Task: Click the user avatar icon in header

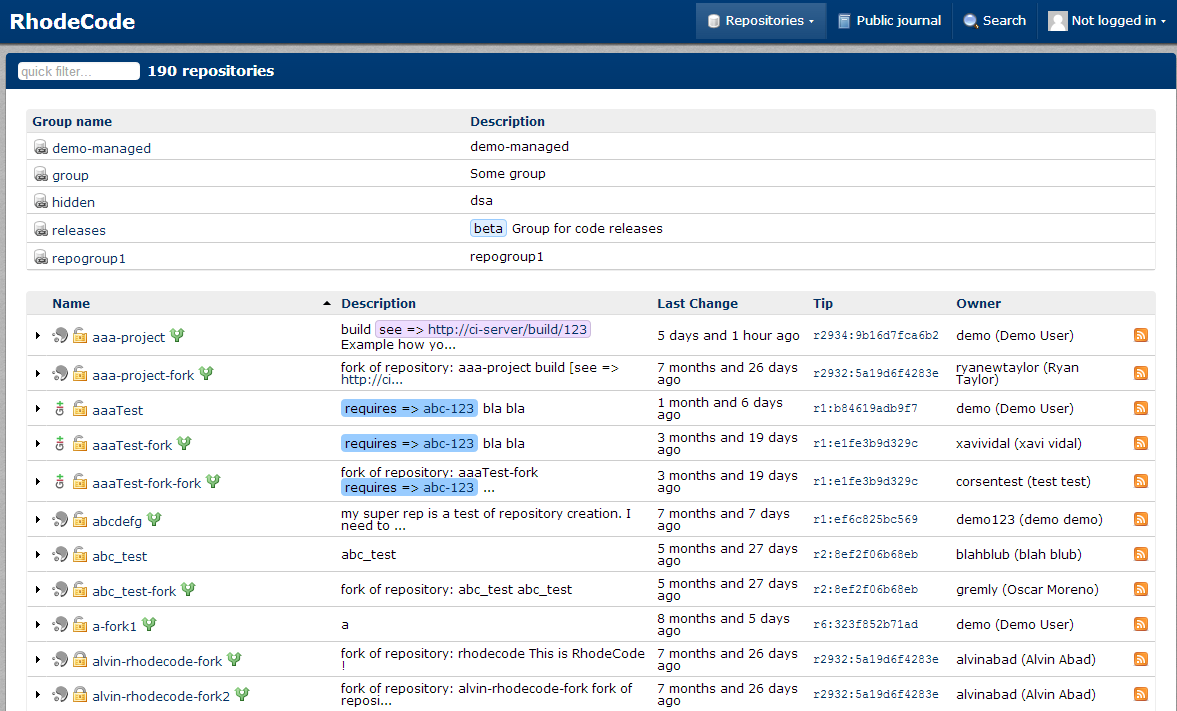Action: pos(1057,21)
